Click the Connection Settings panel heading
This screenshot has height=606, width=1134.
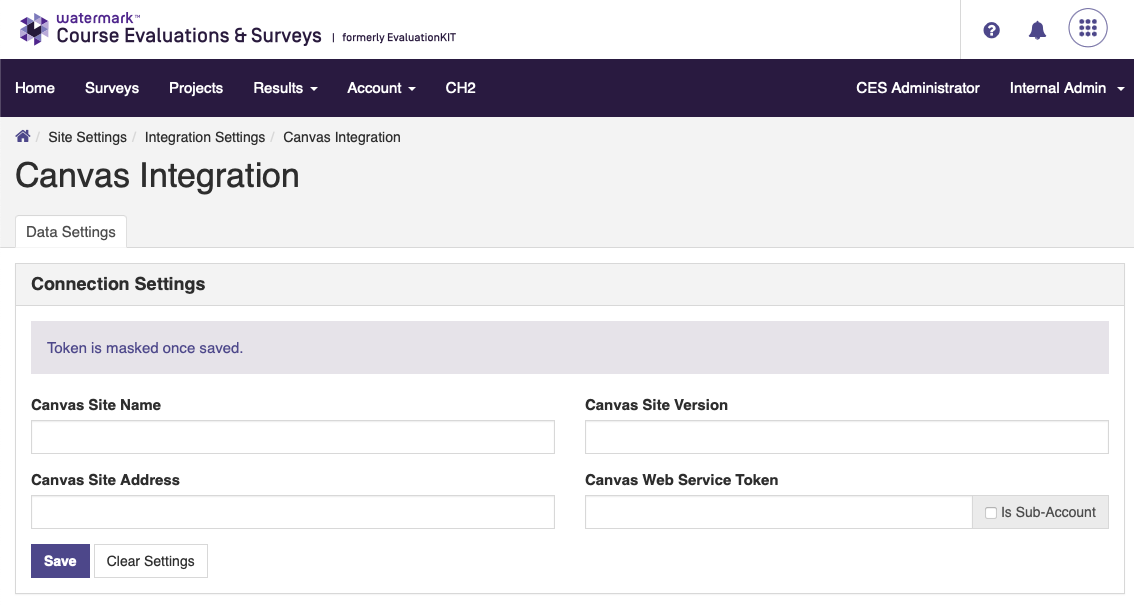(x=118, y=284)
